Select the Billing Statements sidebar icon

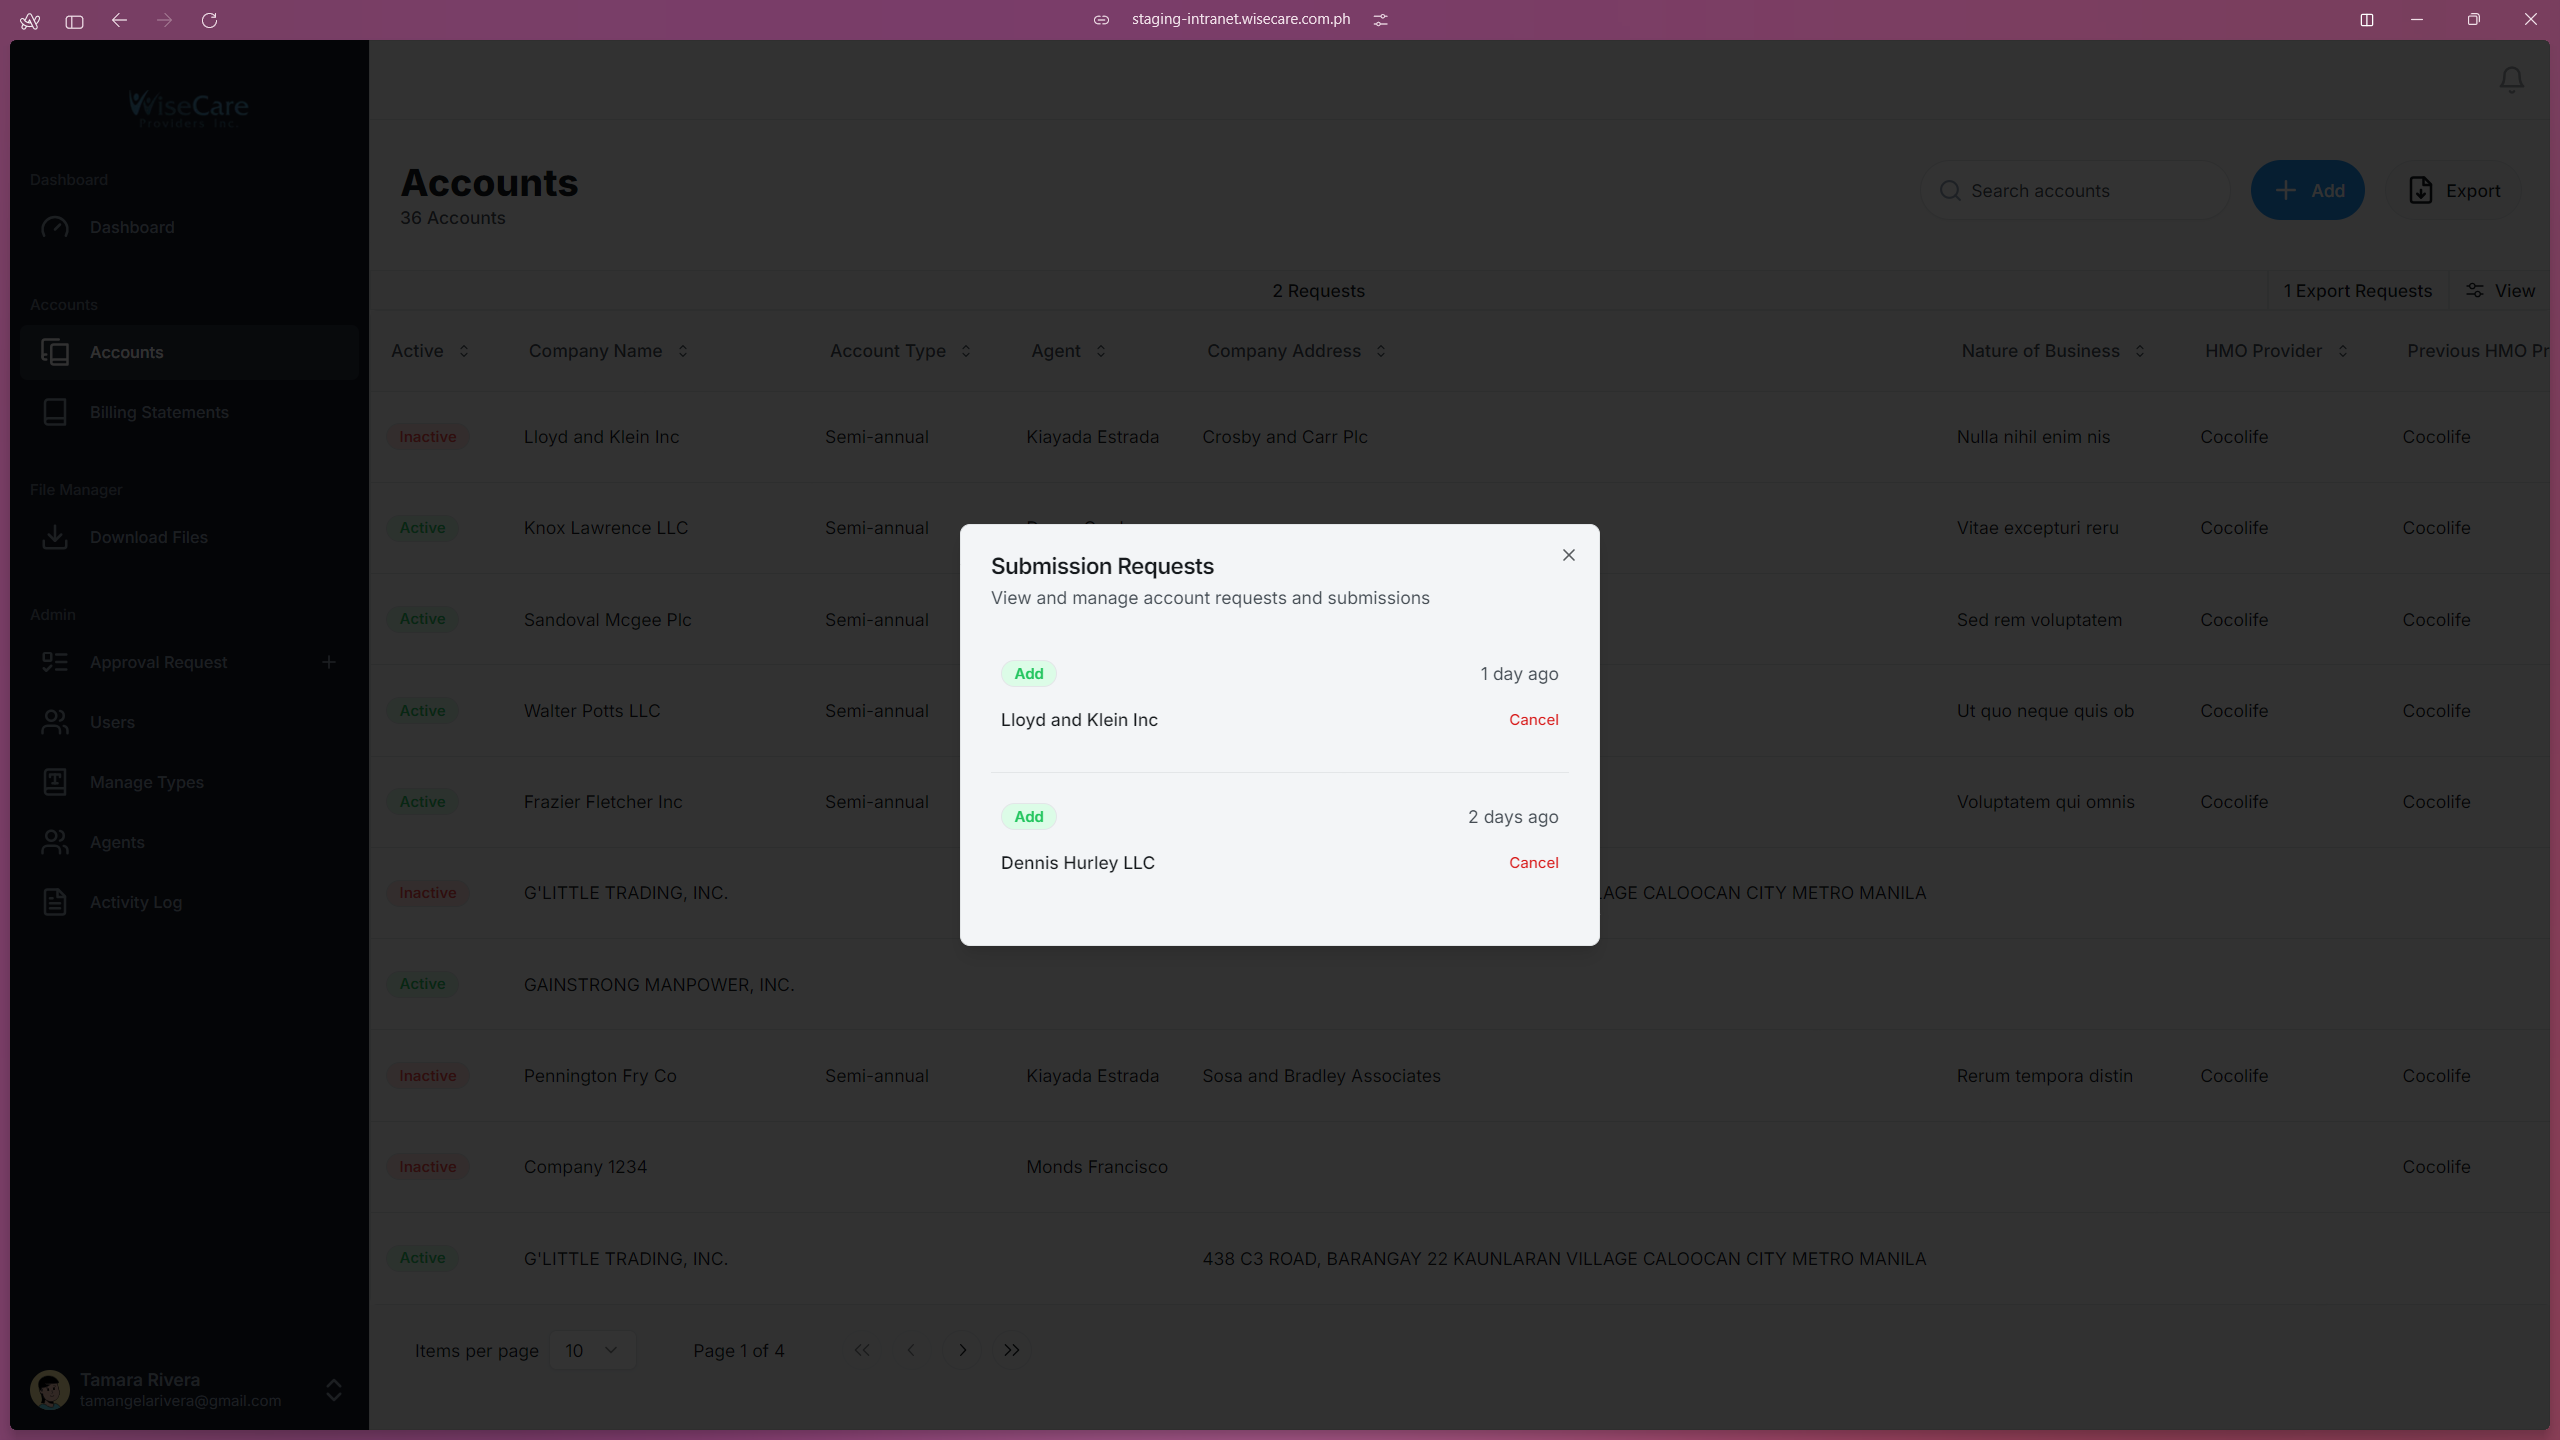coord(56,412)
